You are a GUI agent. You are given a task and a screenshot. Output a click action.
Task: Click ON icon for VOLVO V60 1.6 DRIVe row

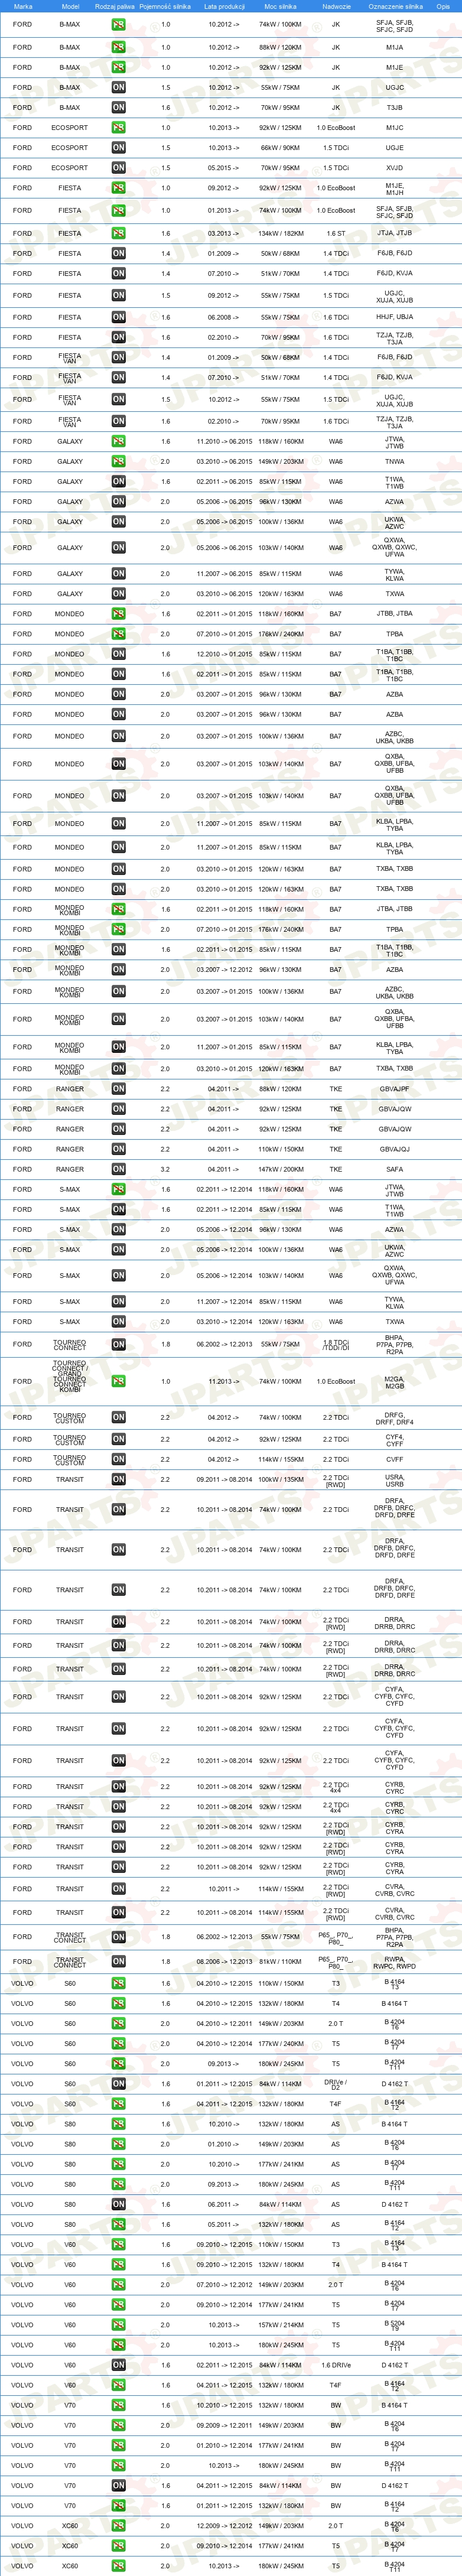click(118, 2365)
